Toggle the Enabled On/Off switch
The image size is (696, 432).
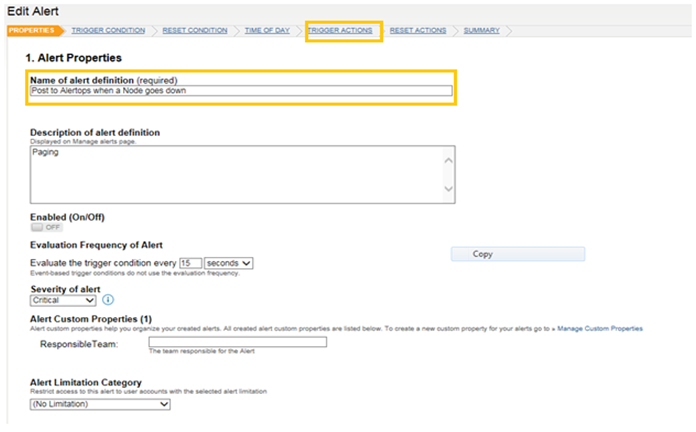click(x=47, y=228)
